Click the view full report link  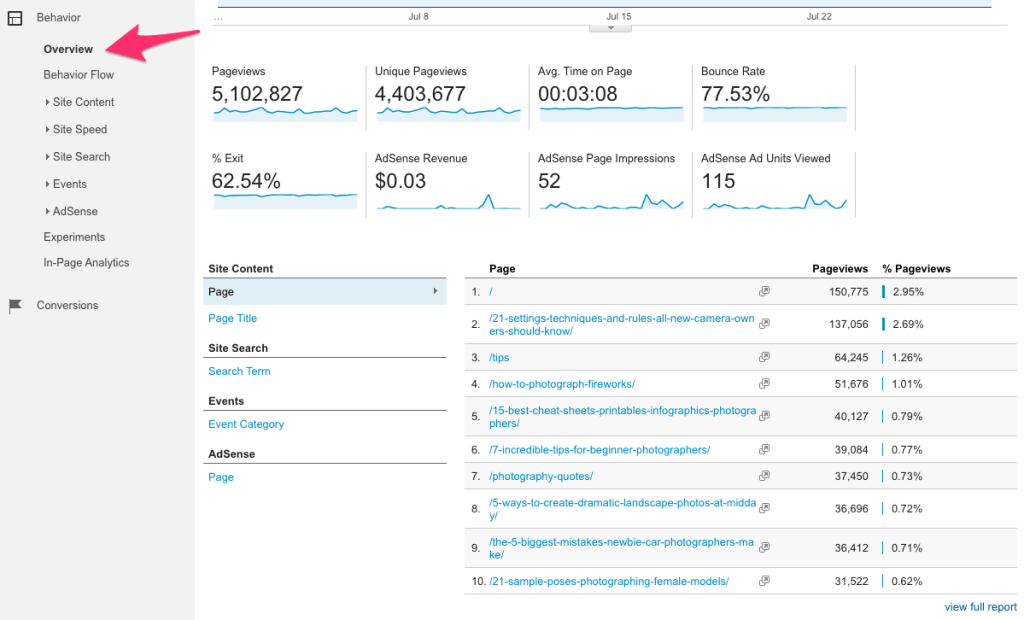click(x=980, y=606)
